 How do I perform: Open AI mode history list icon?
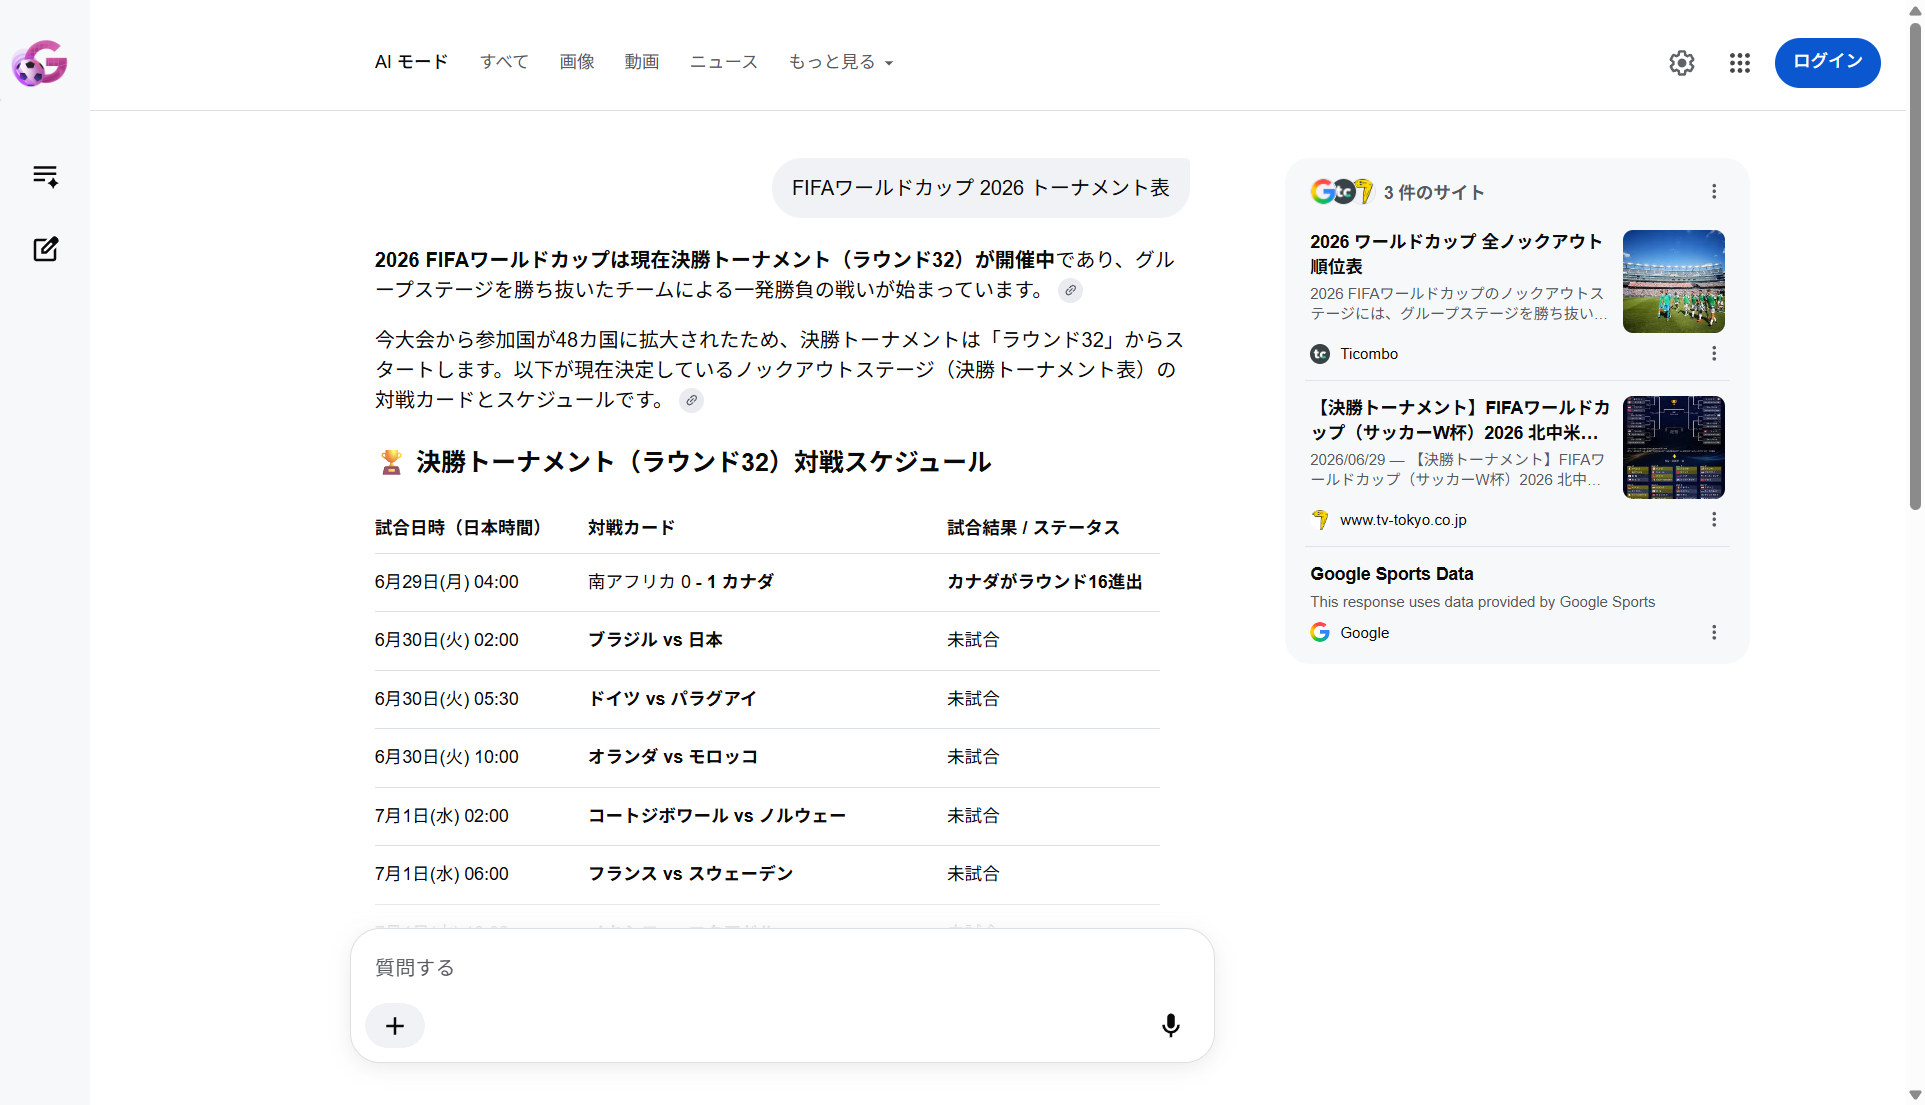(45, 176)
